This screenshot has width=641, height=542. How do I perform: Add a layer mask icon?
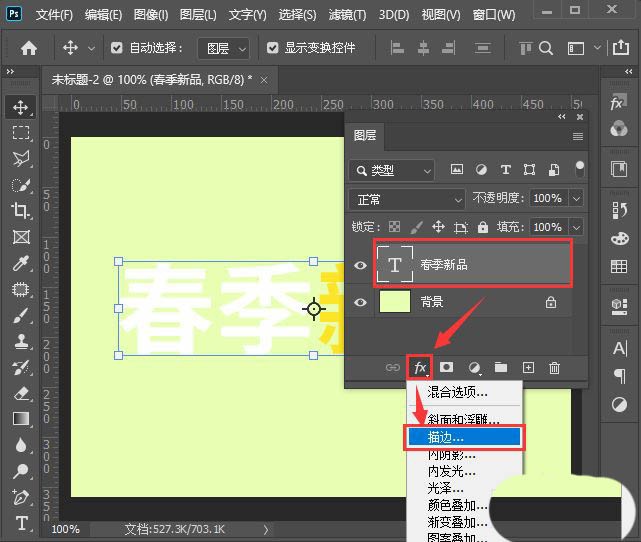[x=447, y=368]
